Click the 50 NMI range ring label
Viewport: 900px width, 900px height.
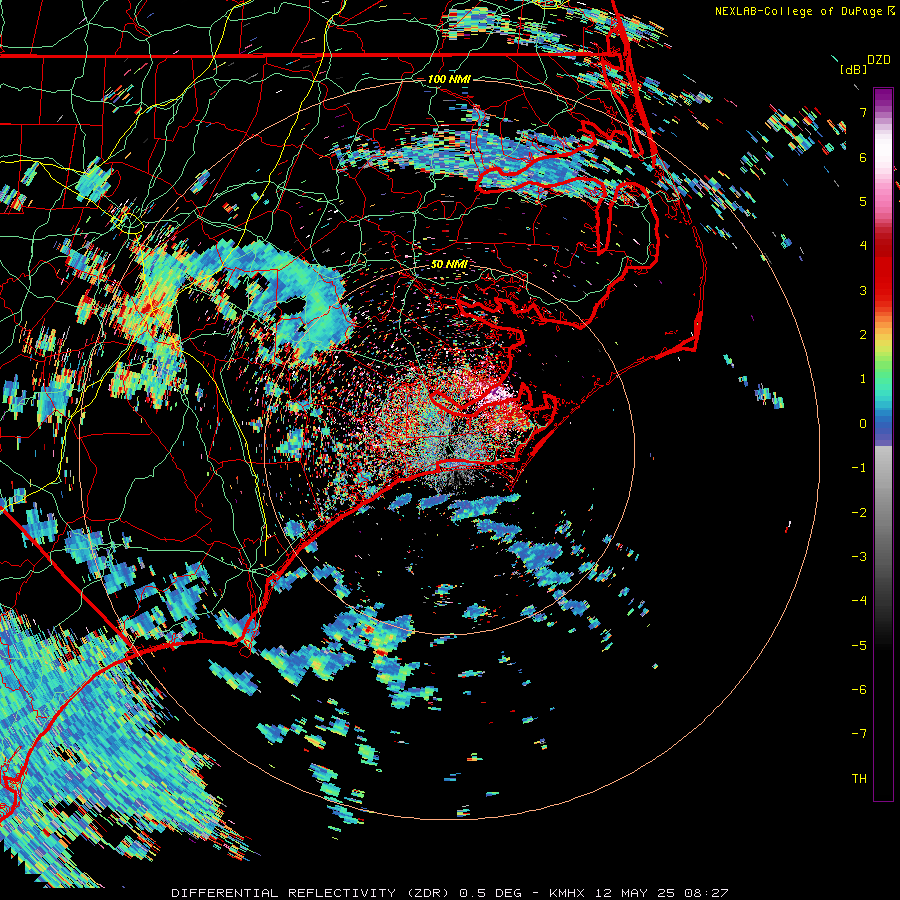click(x=449, y=264)
